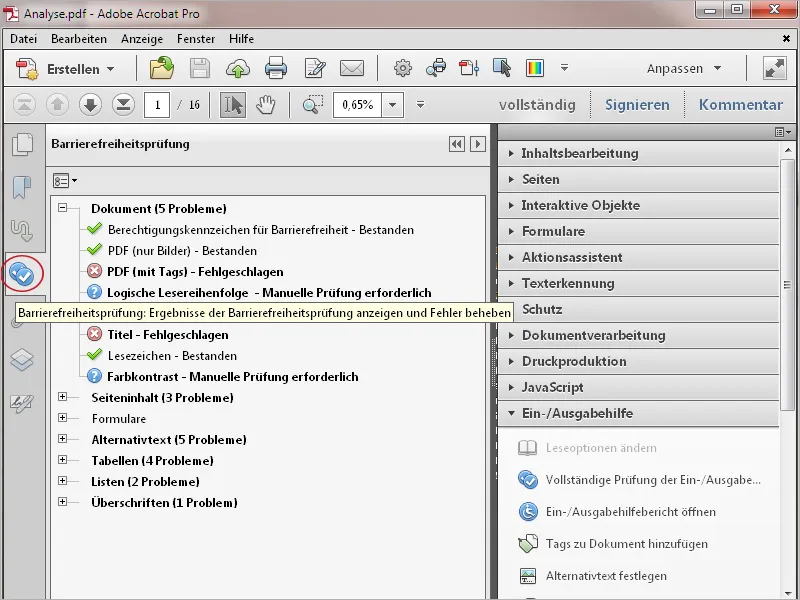Send file via envelope email icon
The image size is (800, 600).
pos(352,68)
